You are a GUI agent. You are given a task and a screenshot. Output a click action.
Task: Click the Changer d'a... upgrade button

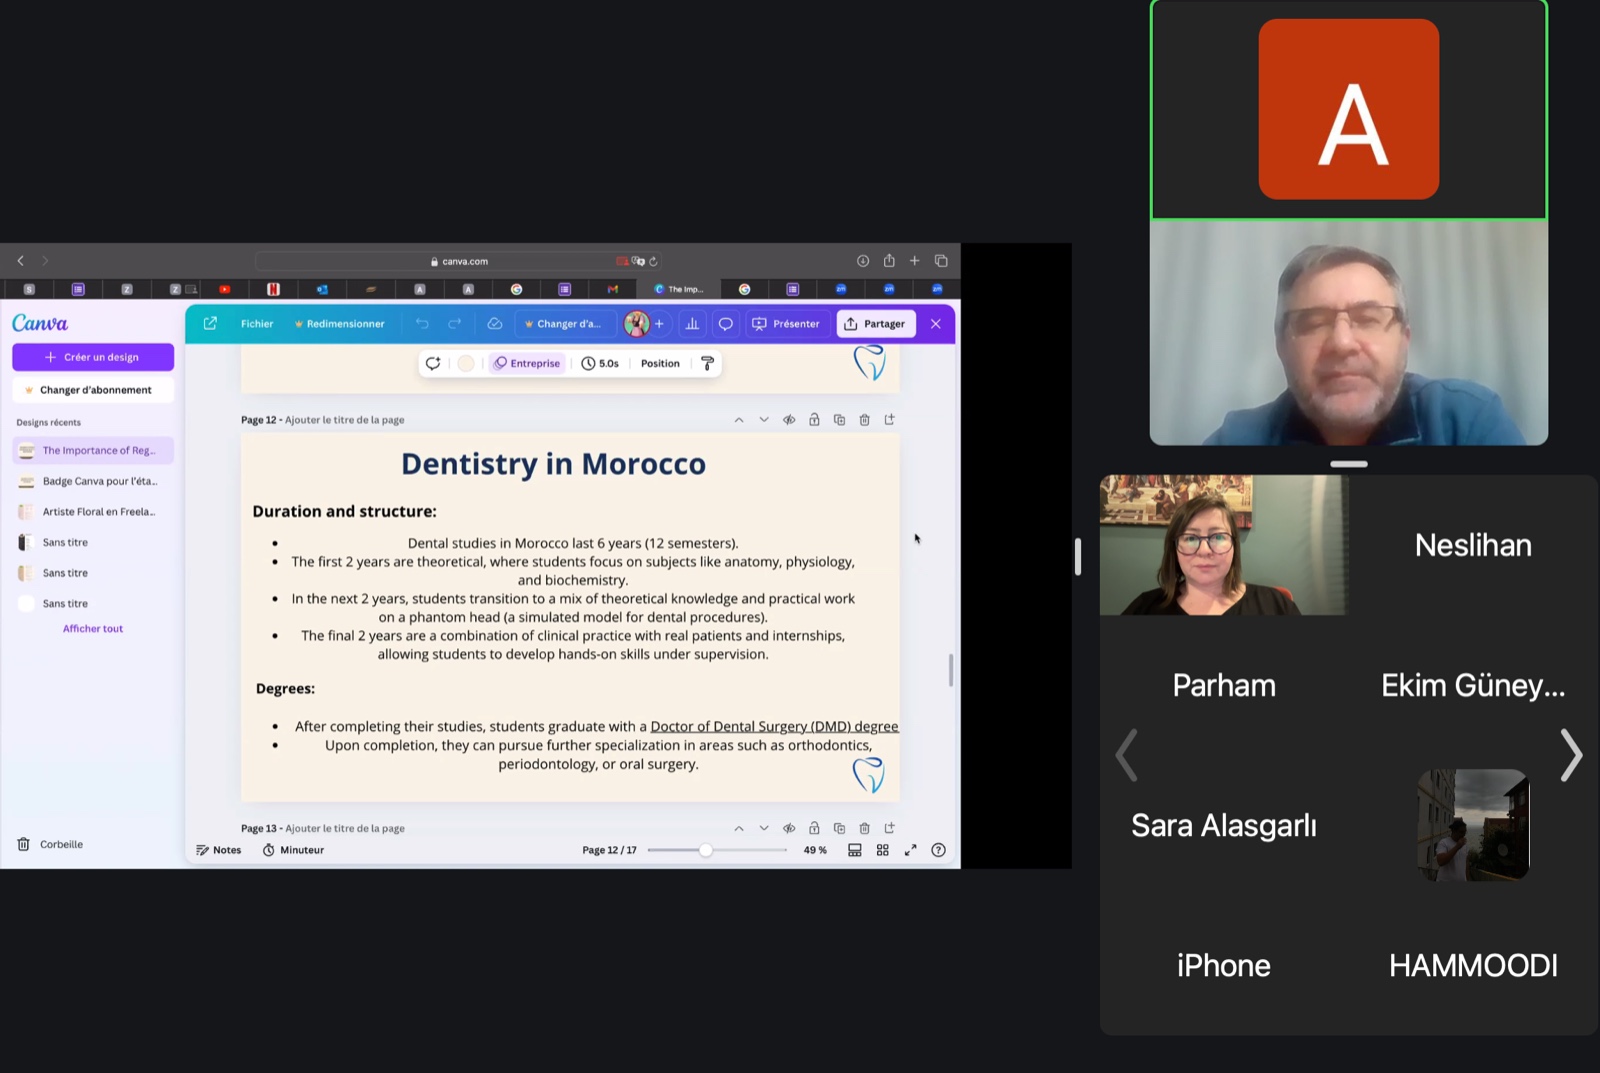563,324
